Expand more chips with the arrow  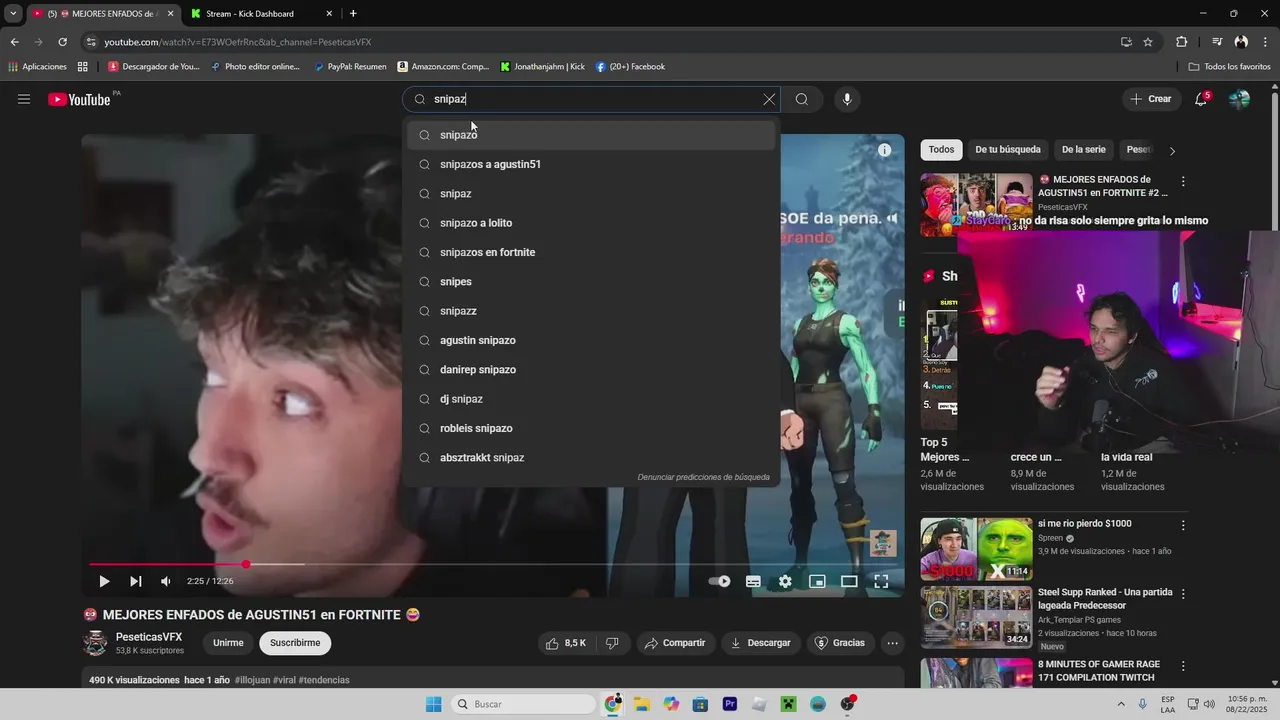click(x=1172, y=151)
